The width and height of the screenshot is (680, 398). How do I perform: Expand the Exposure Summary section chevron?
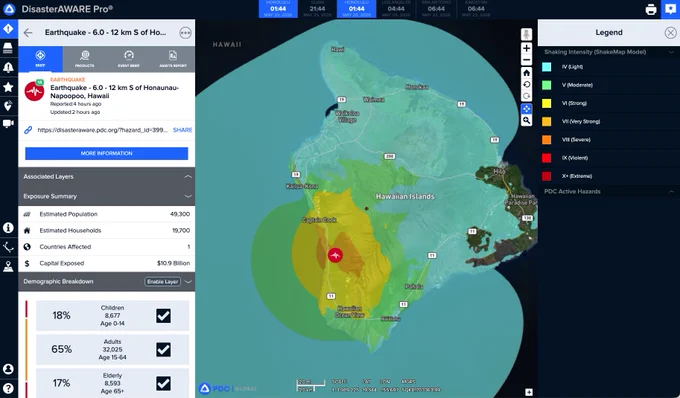(188, 196)
